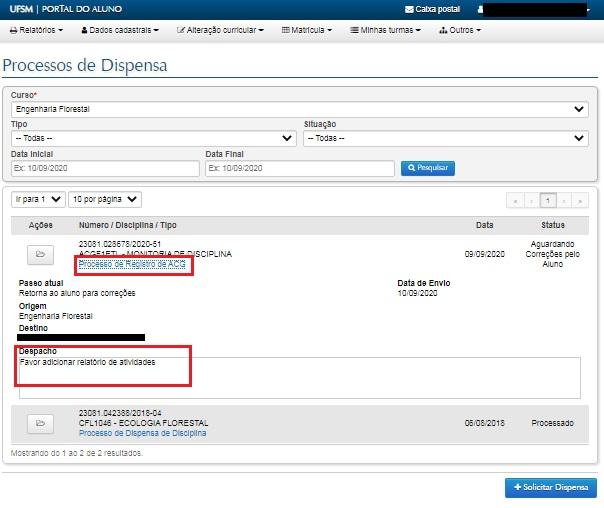Expand the Tipo dropdown
604x508 pixels.
[x=153, y=138]
